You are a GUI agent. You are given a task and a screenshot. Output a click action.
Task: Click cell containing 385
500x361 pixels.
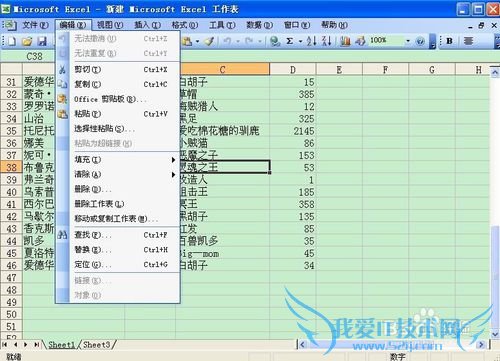[293, 94]
